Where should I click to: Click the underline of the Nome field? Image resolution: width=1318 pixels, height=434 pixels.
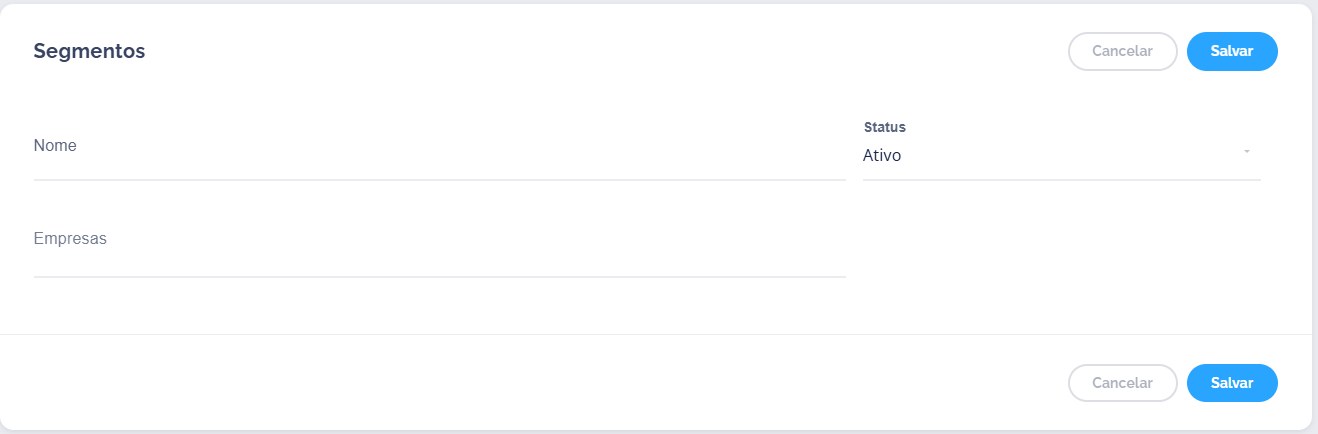(x=439, y=180)
